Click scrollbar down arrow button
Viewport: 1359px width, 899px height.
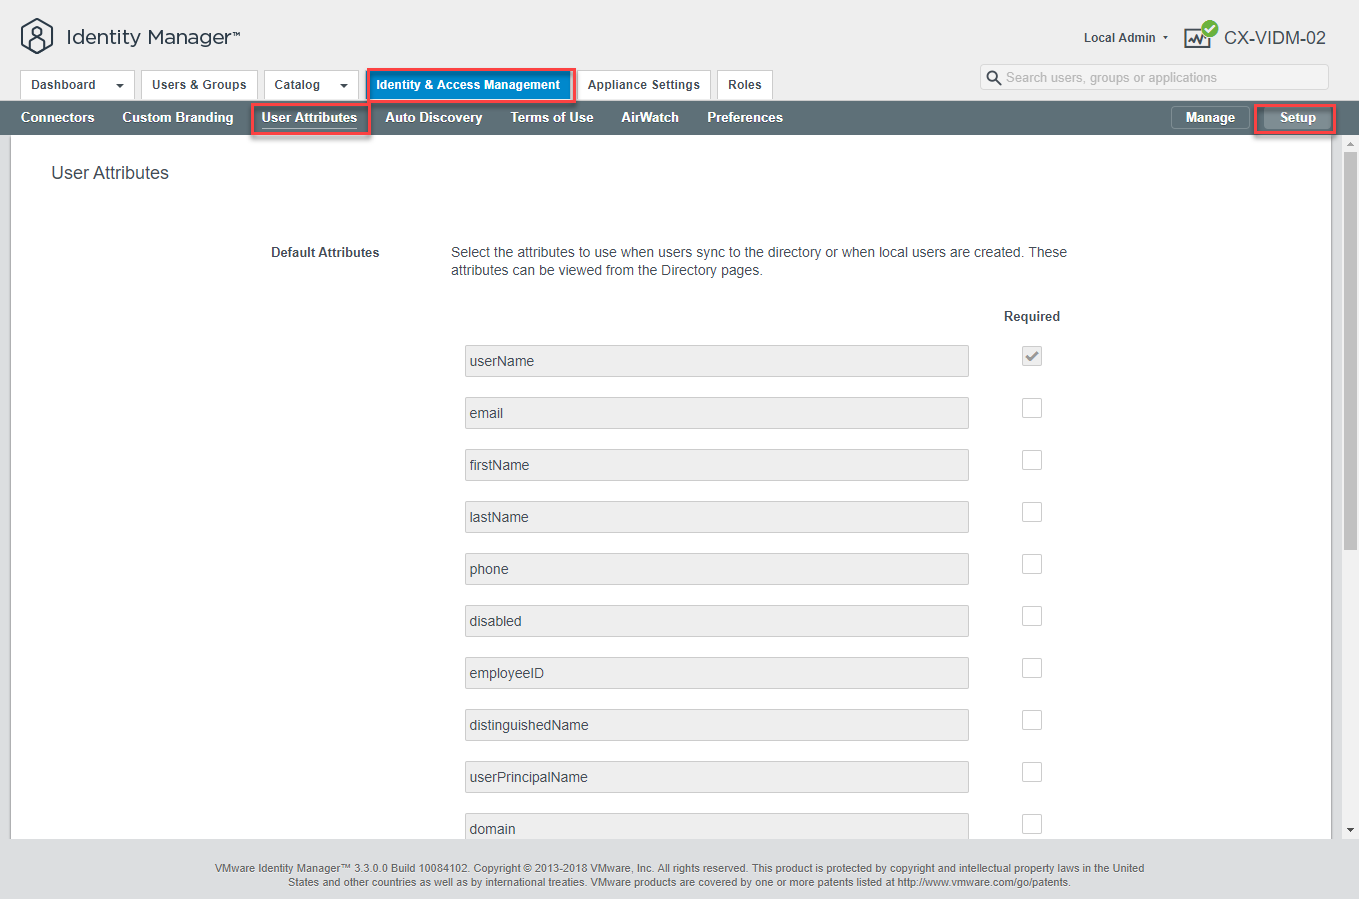pyautogui.click(x=1350, y=829)
